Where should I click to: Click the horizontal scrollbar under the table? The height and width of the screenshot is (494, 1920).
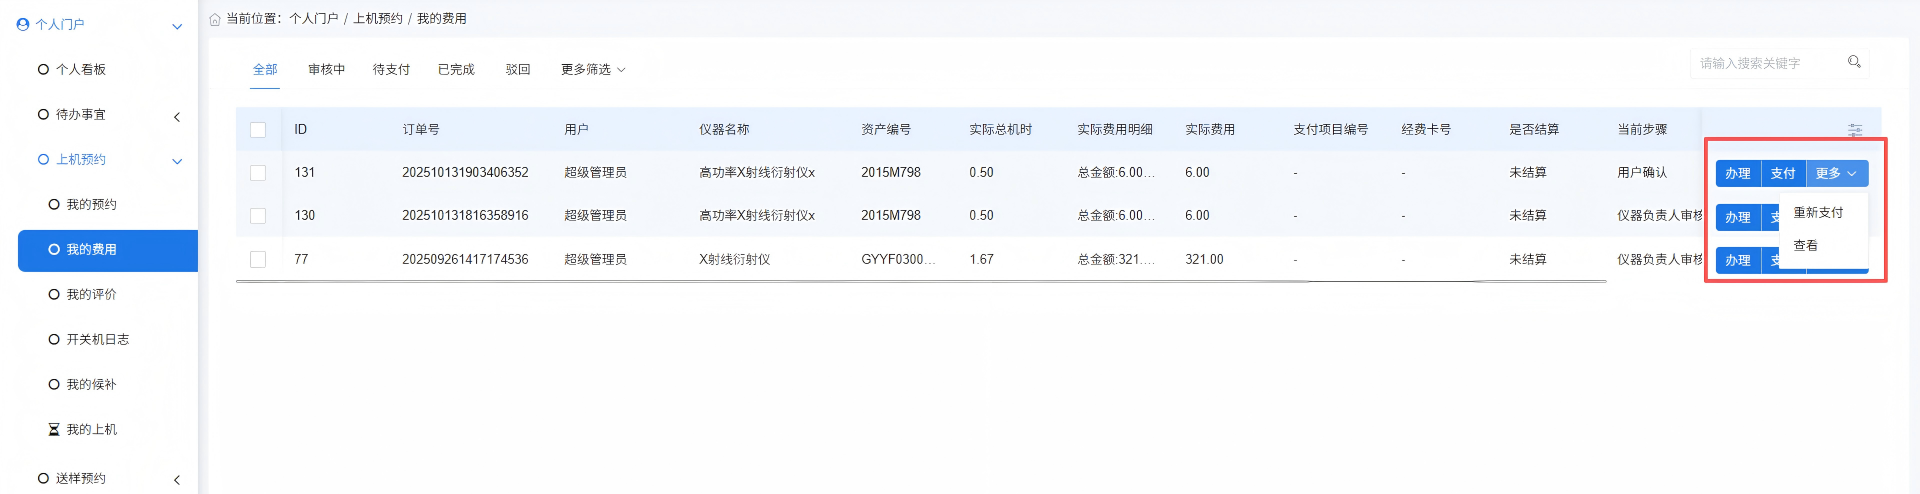(x=920, y=282)
